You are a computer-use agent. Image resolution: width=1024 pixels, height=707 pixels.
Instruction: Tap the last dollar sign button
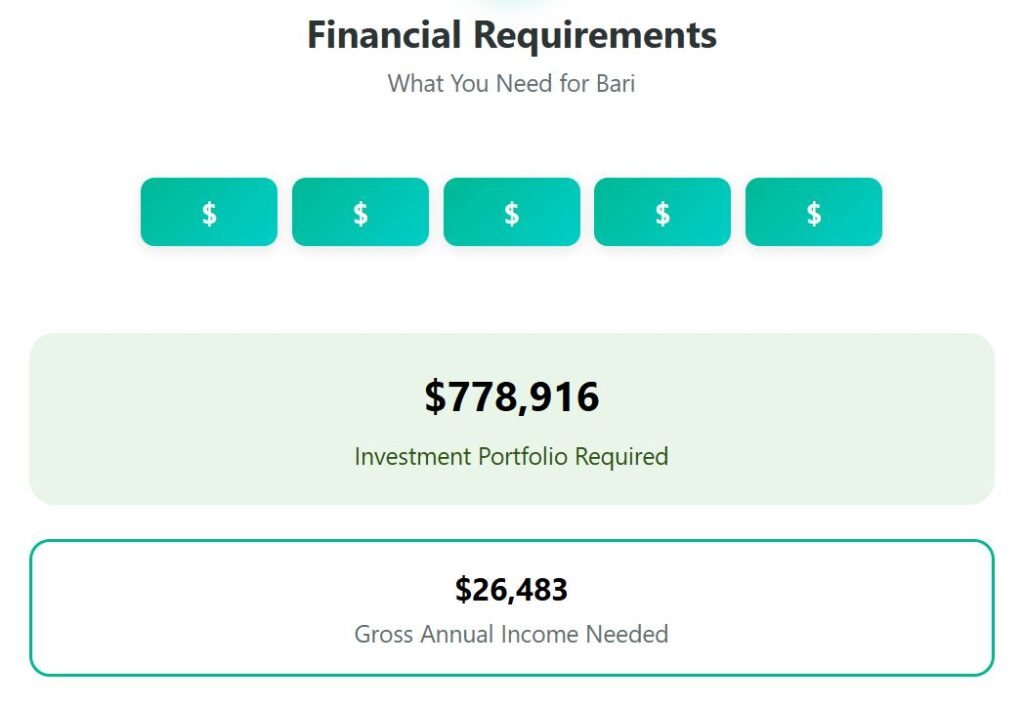click(813, 212)
